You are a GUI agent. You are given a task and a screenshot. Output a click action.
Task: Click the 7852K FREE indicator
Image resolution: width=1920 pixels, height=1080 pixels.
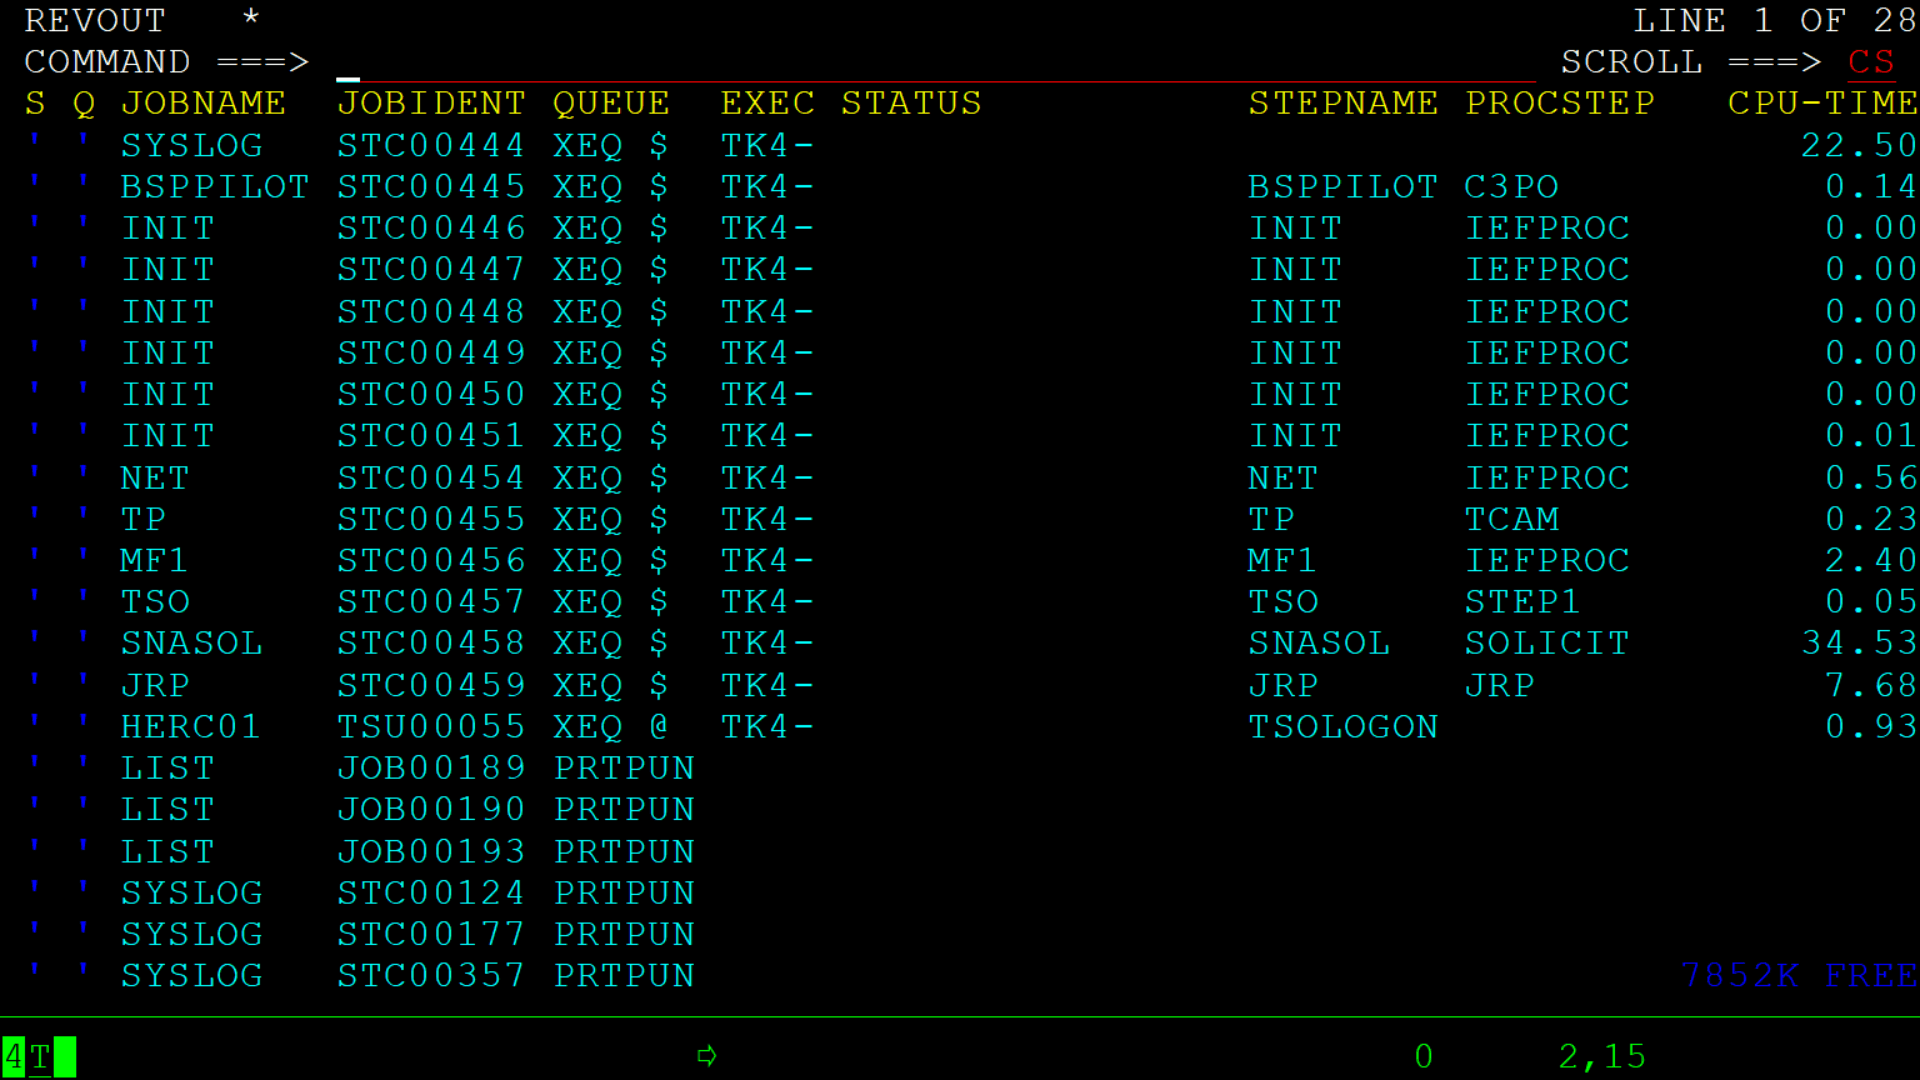[1799, 976]
